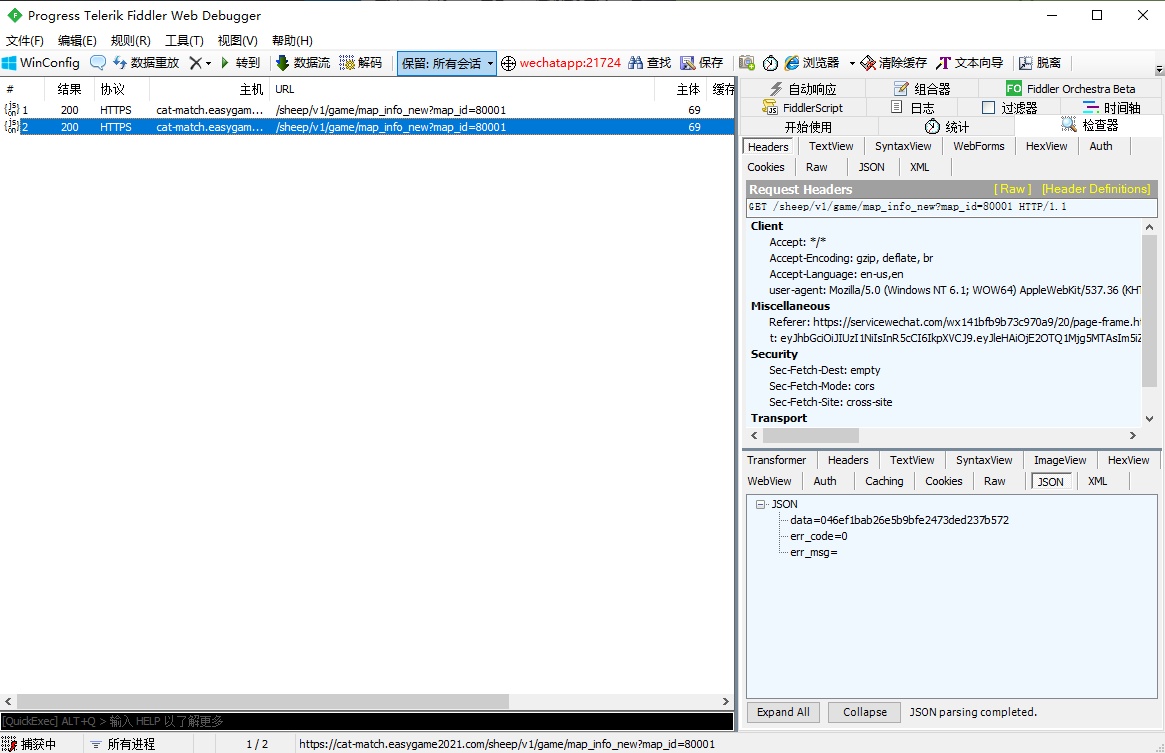1165x753 pixels.
Task: Click 数据重放 (replay) in the toolbar
Action: pos(146,63)
